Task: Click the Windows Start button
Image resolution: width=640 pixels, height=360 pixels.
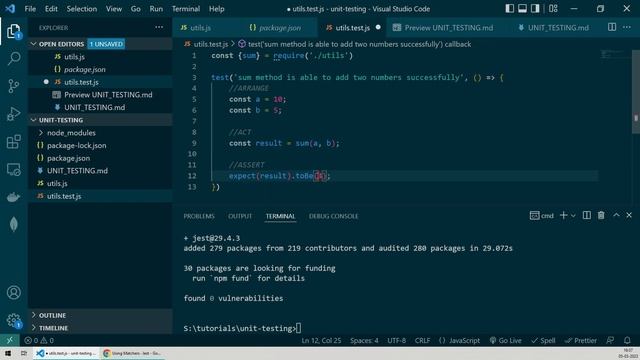Action: pos(8,353)
